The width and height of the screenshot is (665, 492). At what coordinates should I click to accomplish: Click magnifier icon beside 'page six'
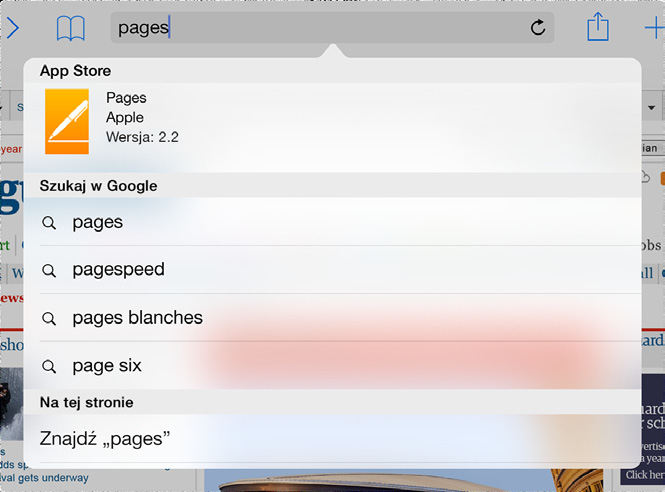[49, 366]
